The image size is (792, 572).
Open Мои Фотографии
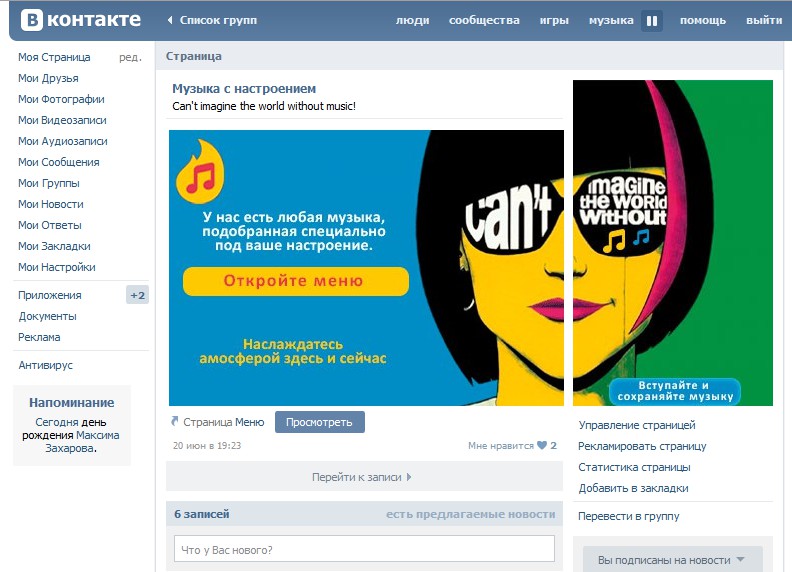pos(61,99)
